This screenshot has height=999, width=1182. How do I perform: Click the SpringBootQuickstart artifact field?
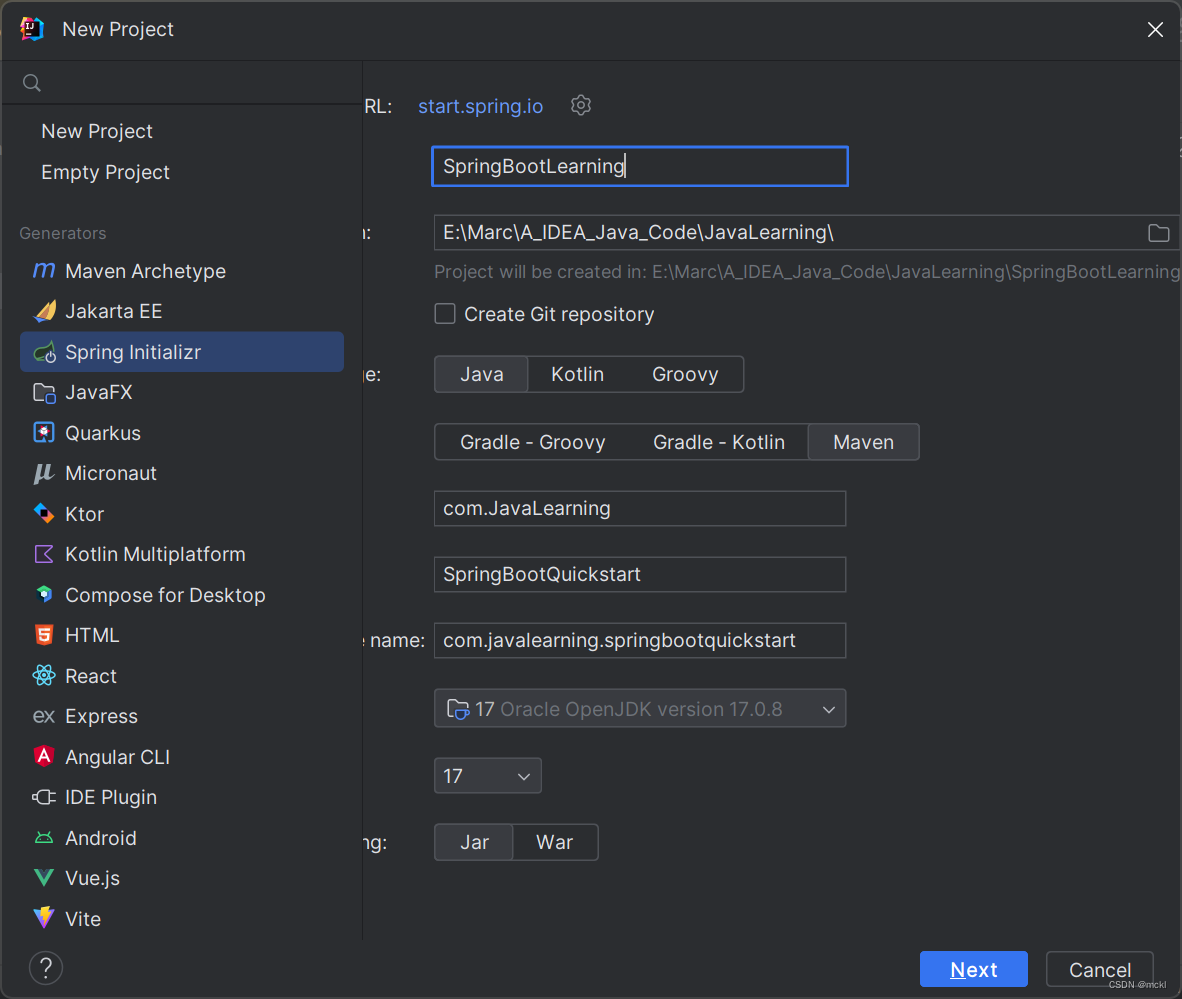click(640, 575)
